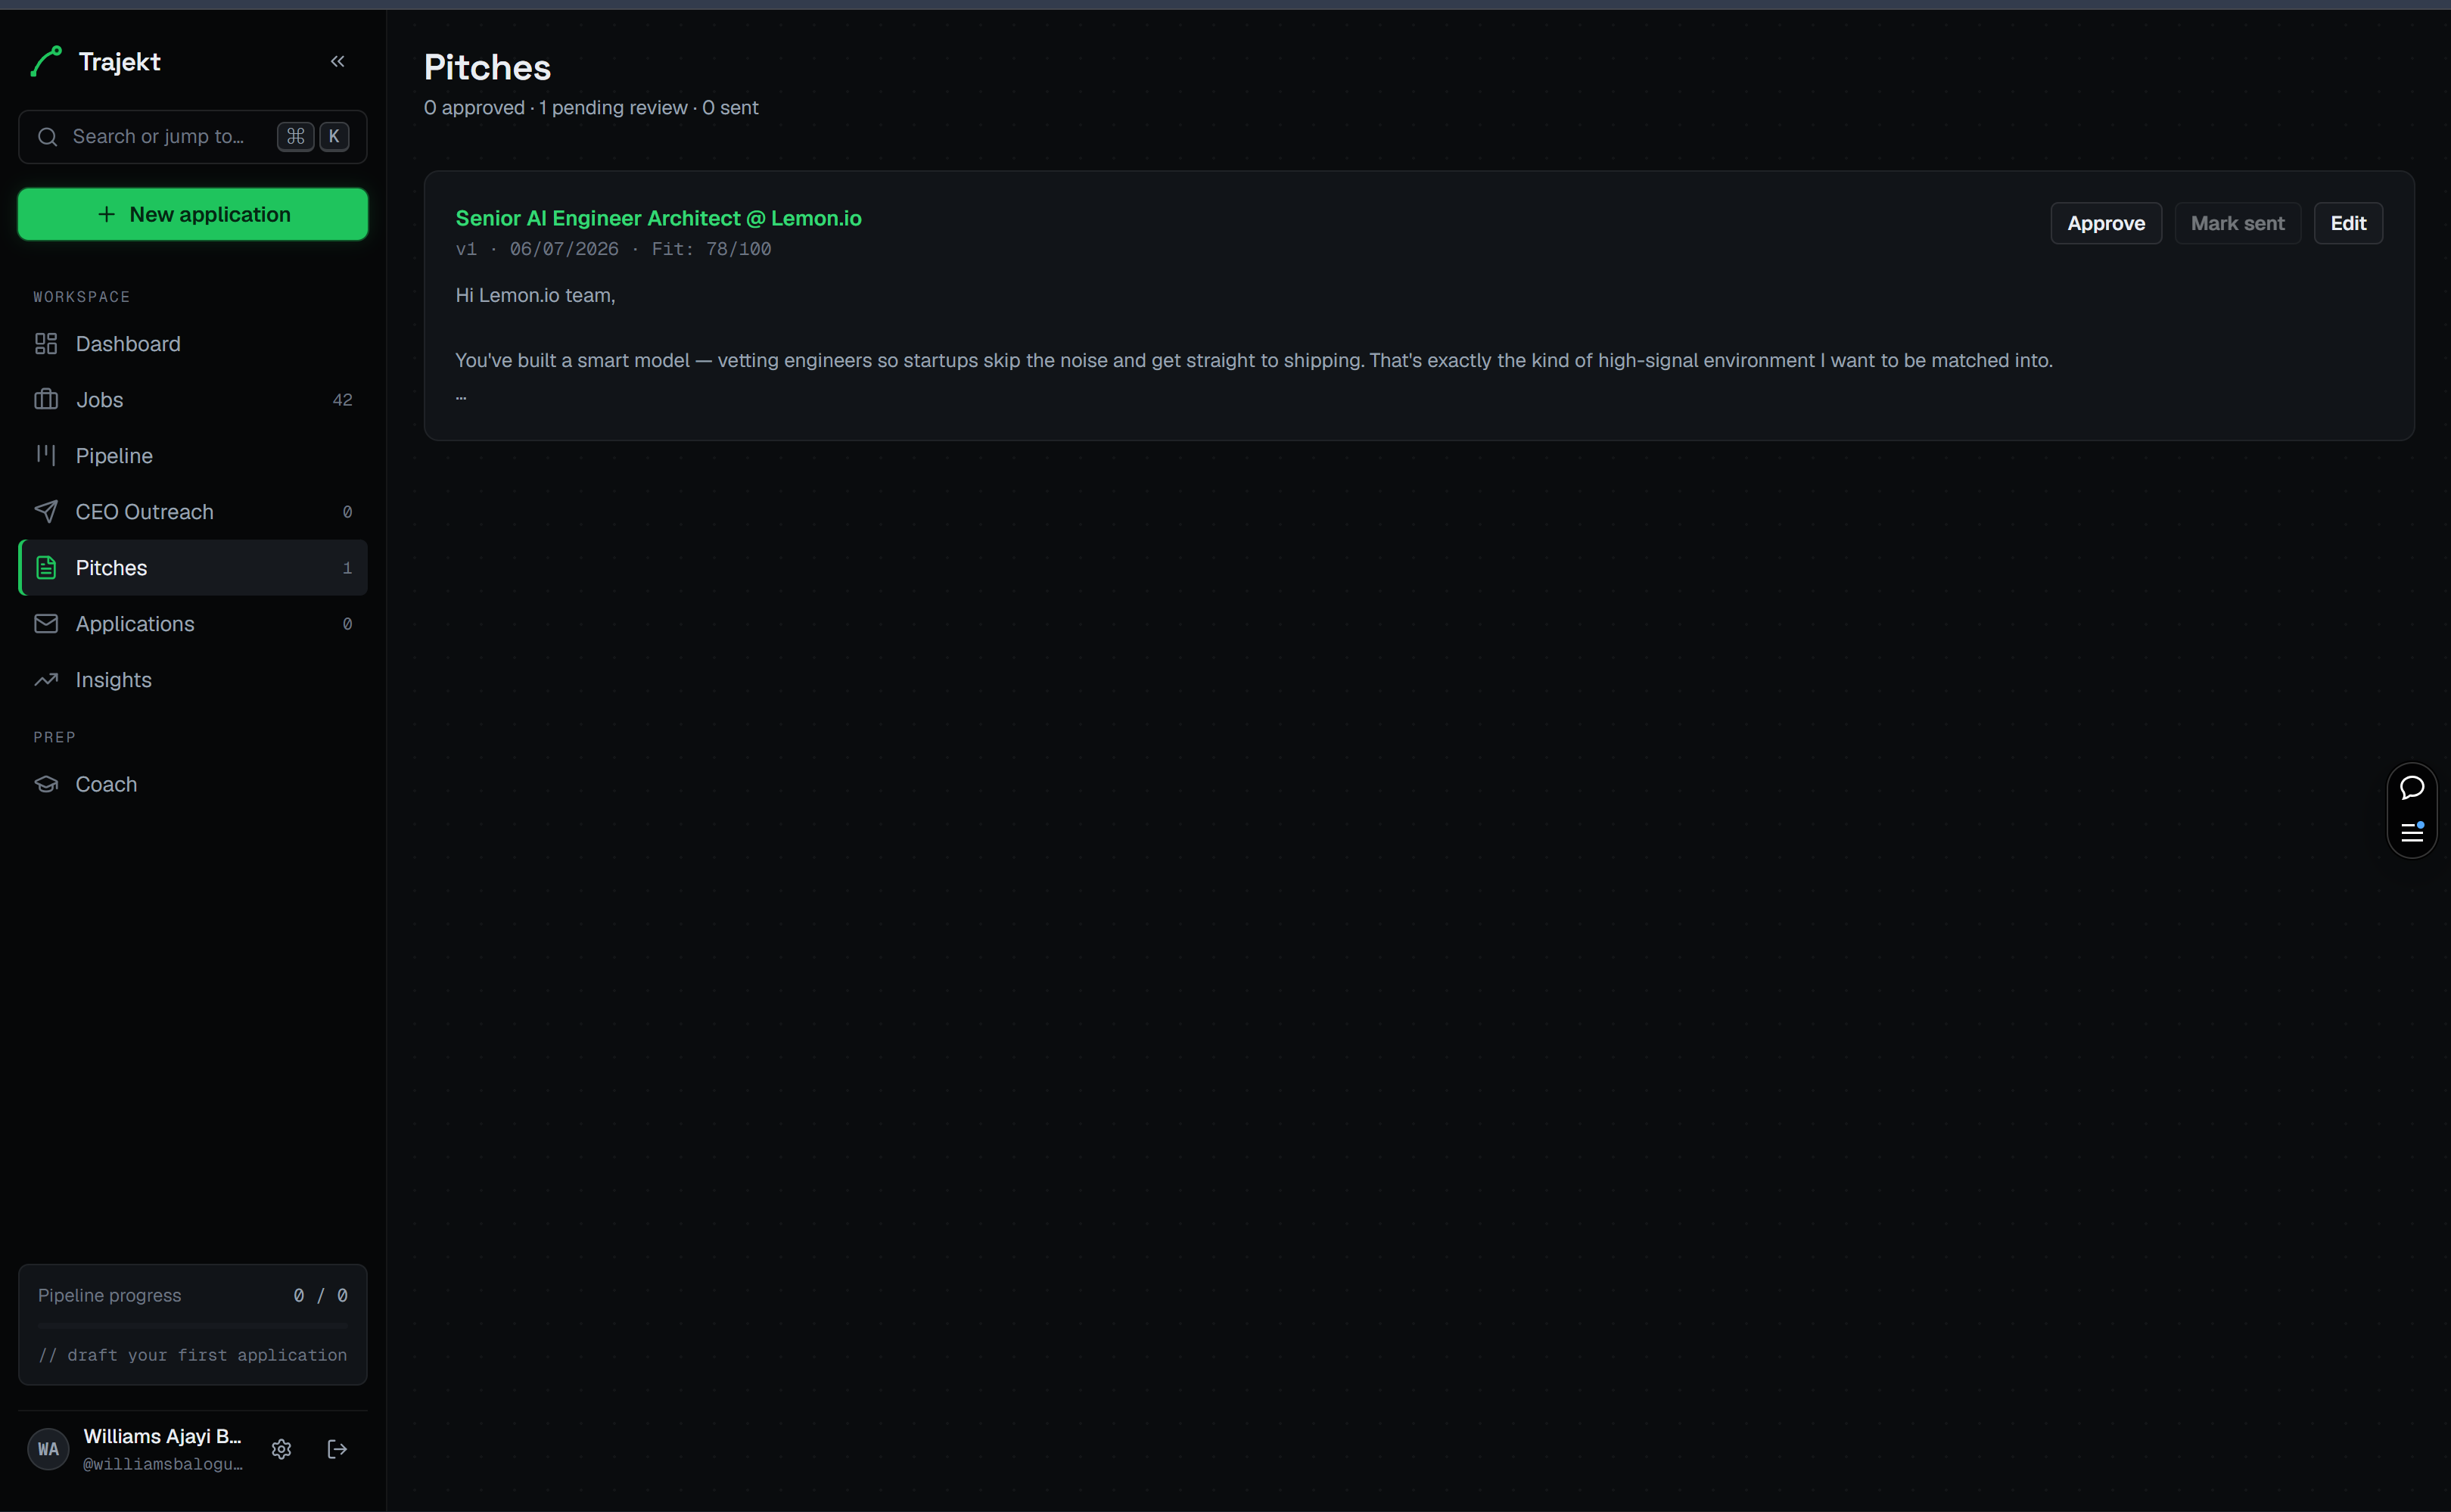This screenshot has height=1512, width=2451.
Task: Click the CEO Outreach paper plane icon
Action: (46, 512)
